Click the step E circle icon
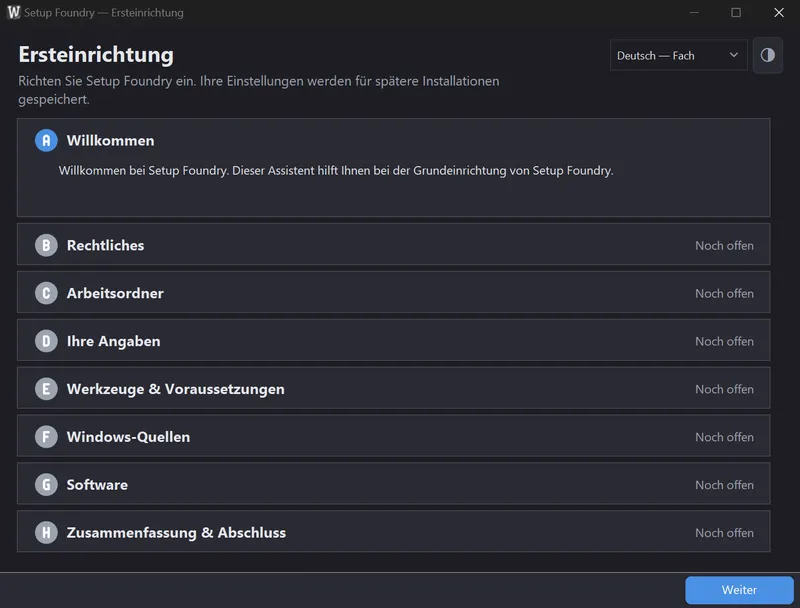 (46, 389)
